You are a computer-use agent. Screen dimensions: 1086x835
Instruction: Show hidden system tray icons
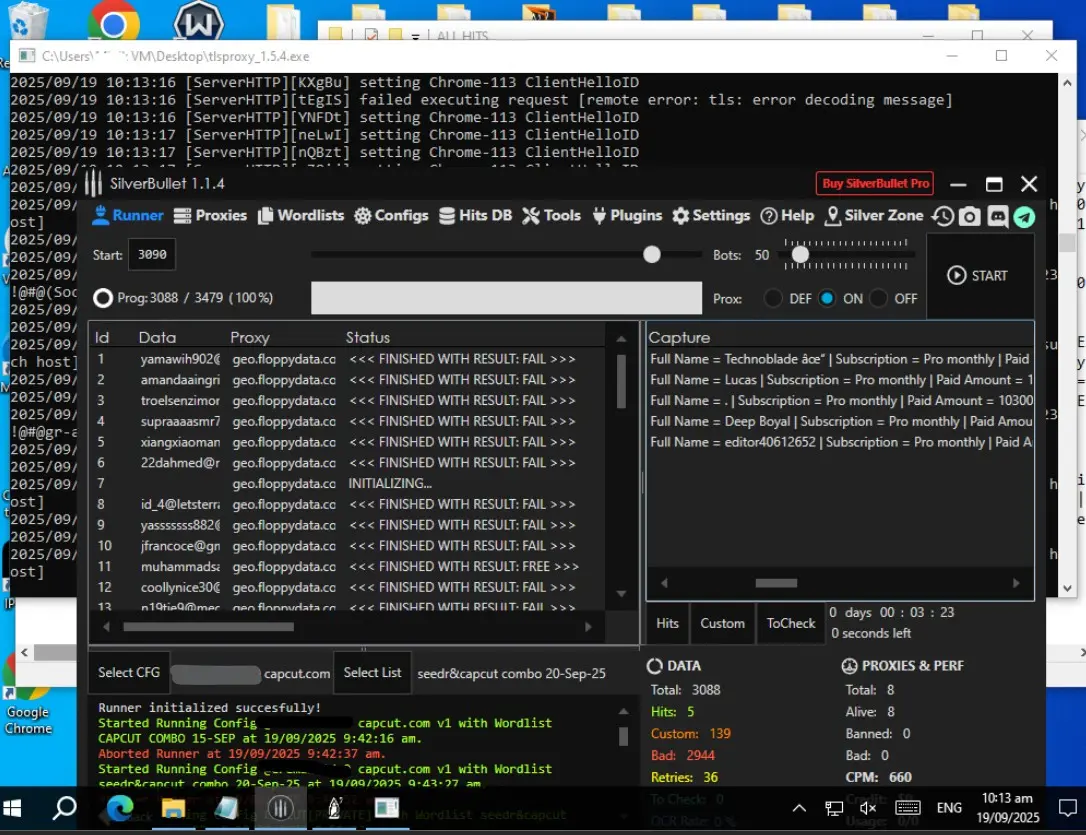799,808
